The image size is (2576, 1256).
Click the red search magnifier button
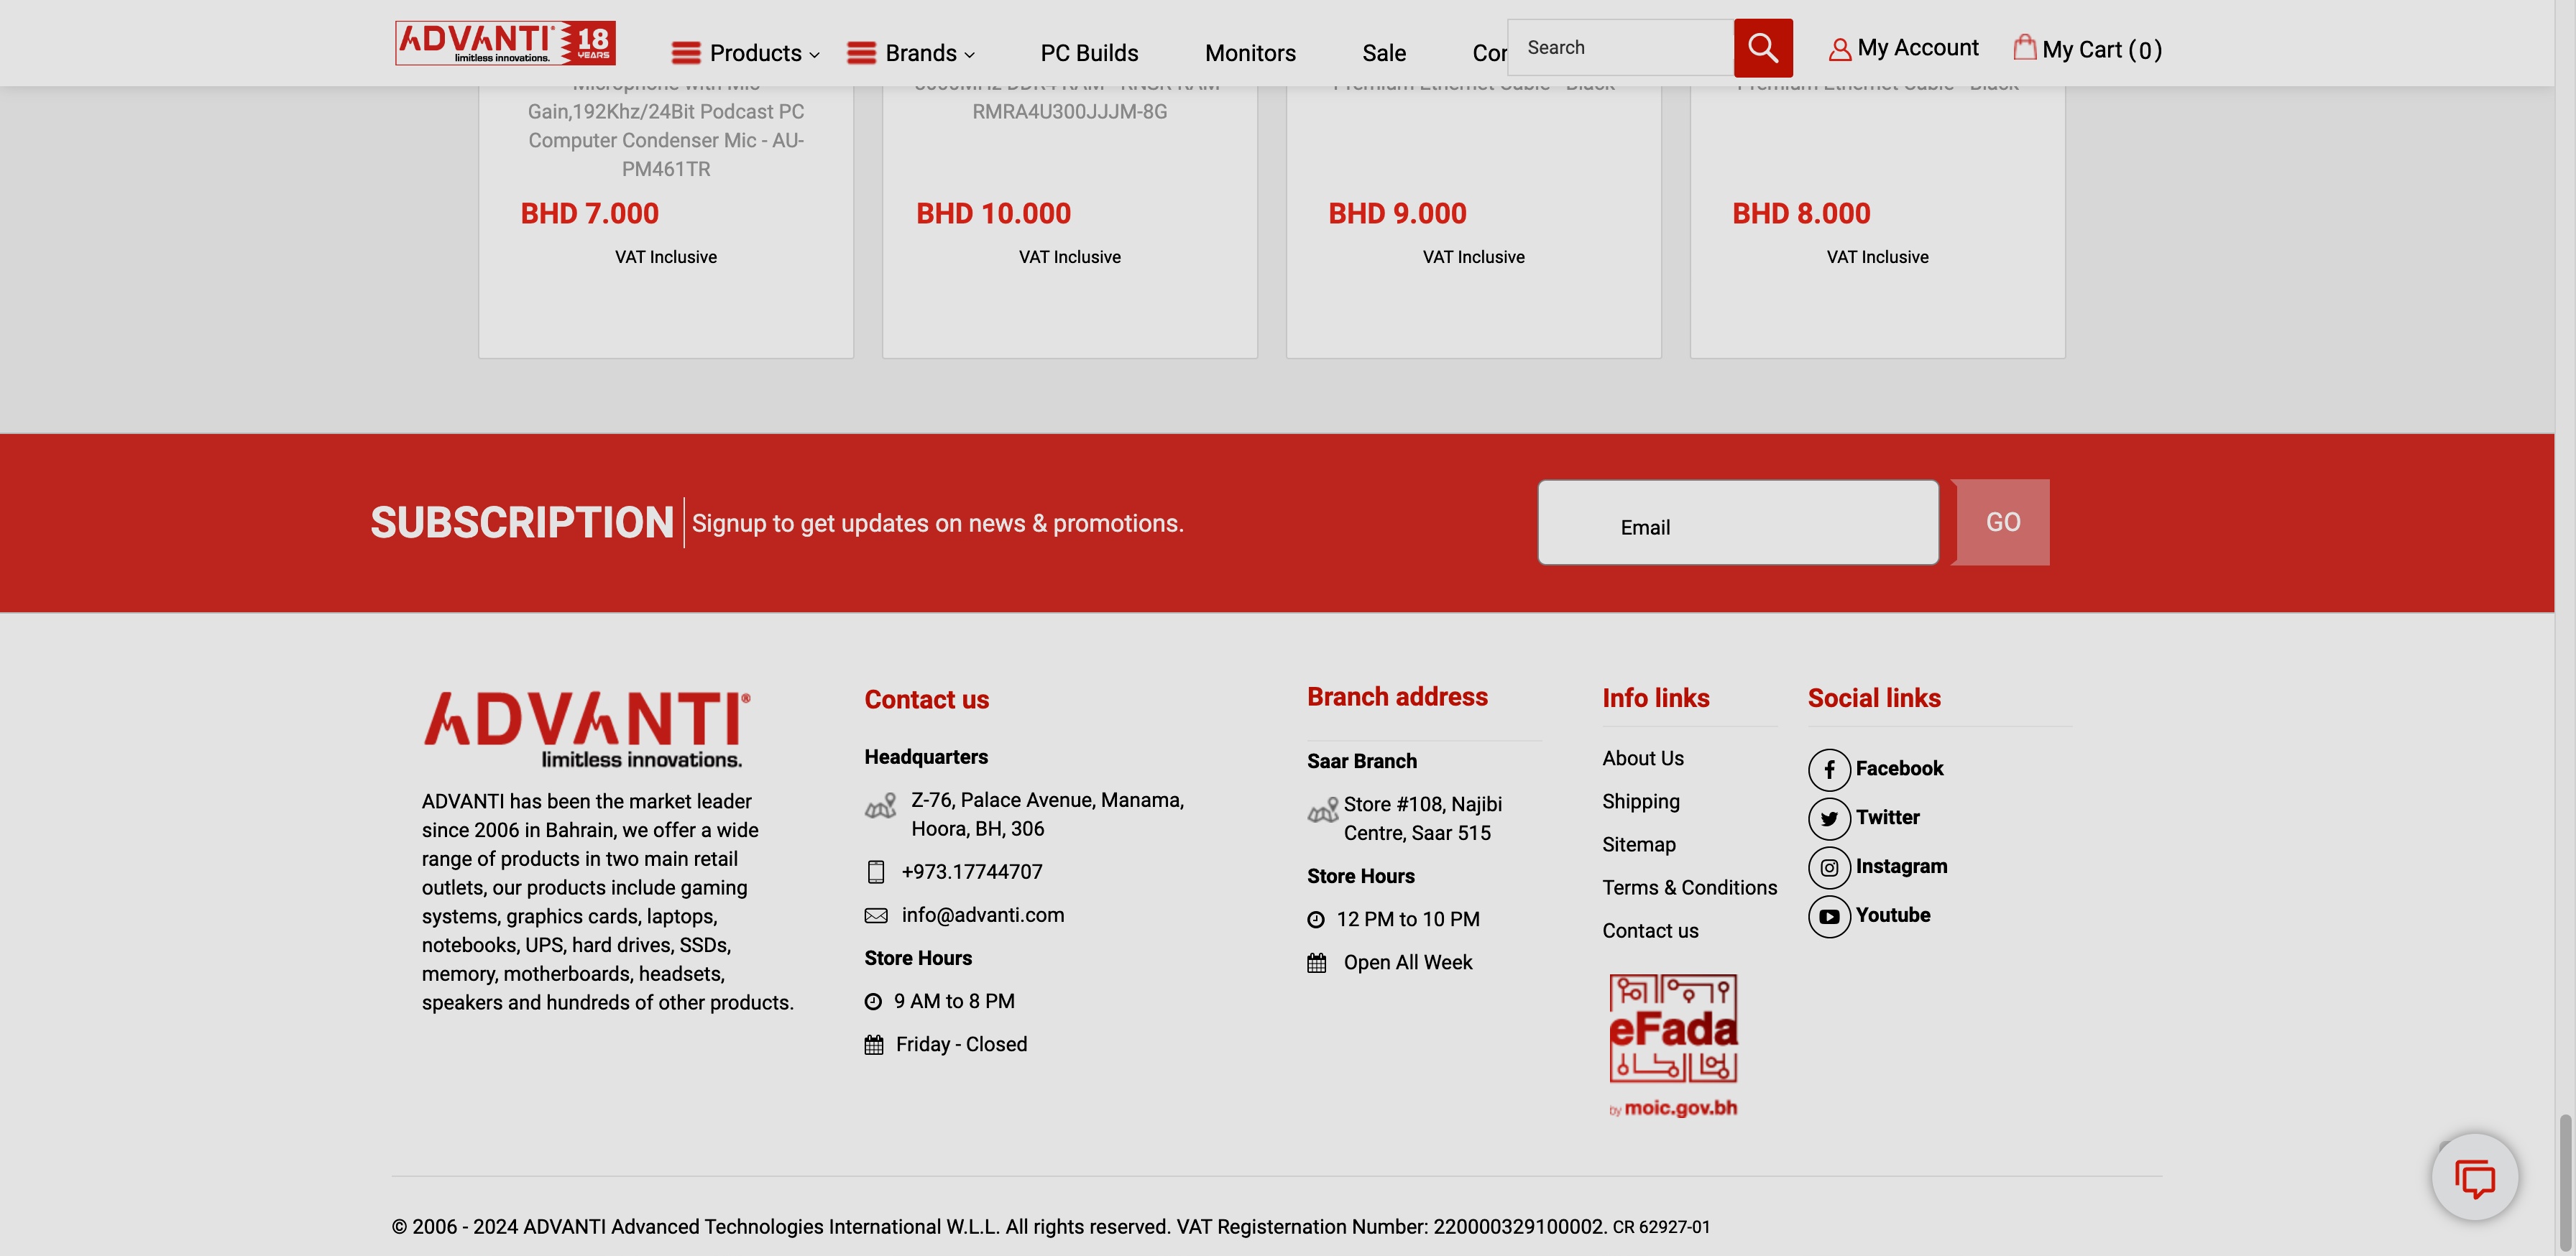click(1762, 48)
